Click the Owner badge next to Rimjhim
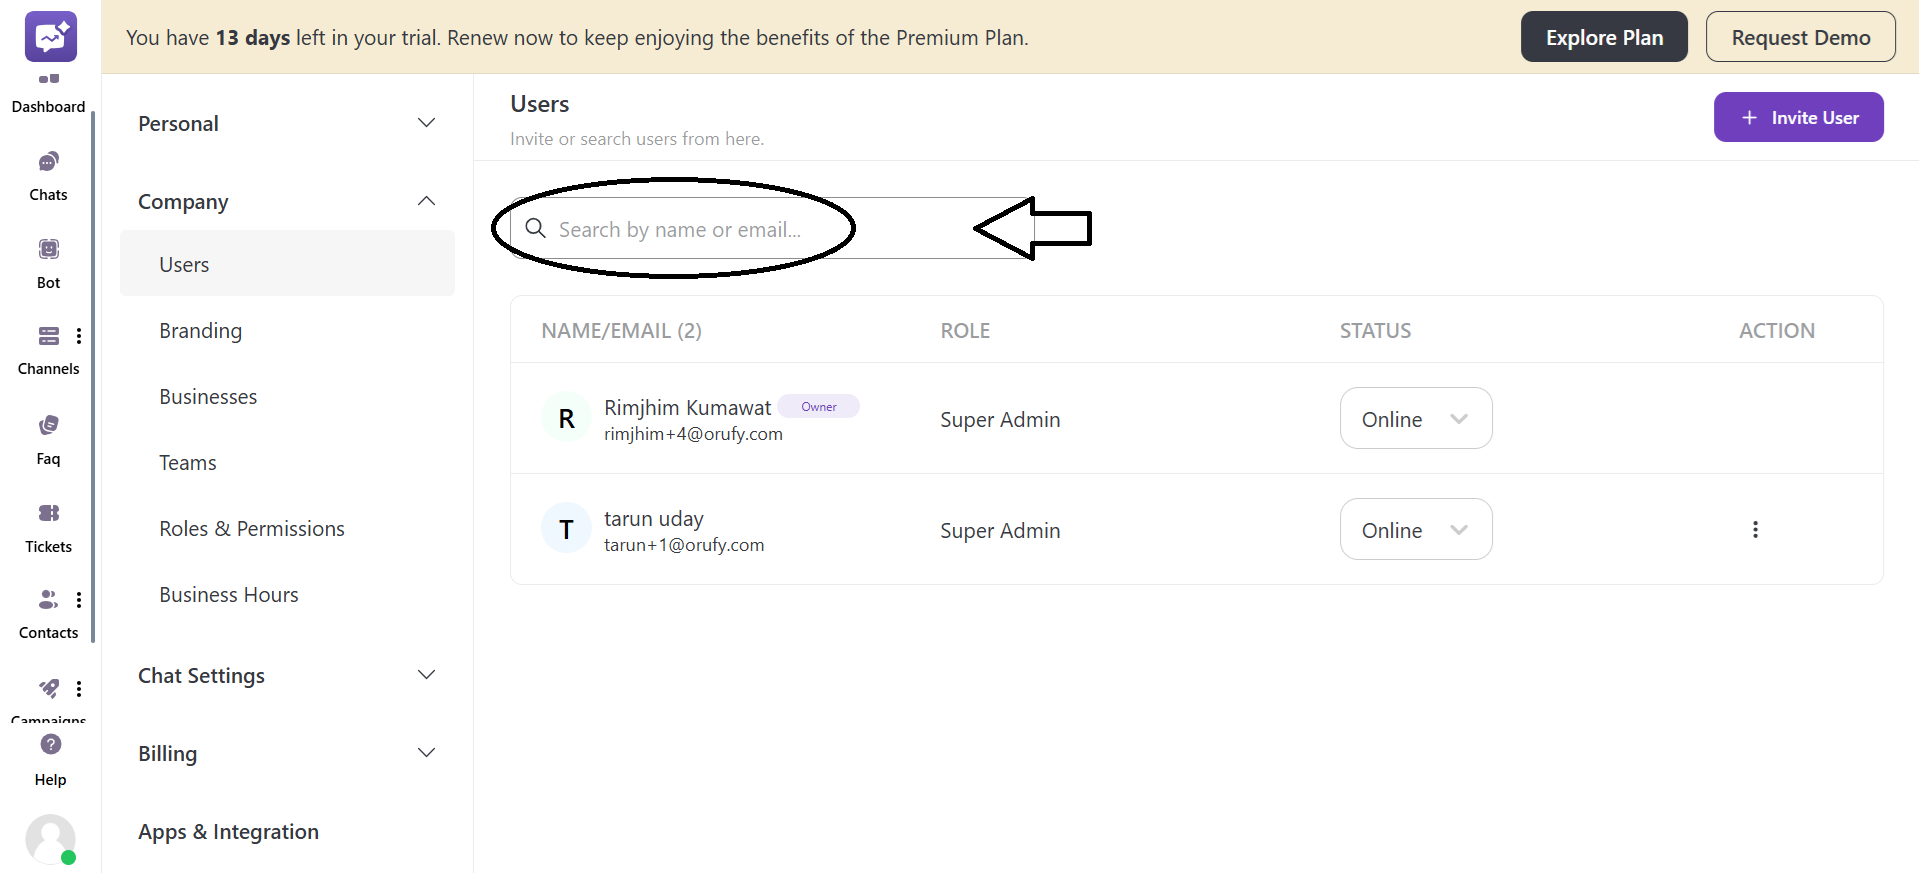Viewport: 1919px width, 877px height. 818,406
